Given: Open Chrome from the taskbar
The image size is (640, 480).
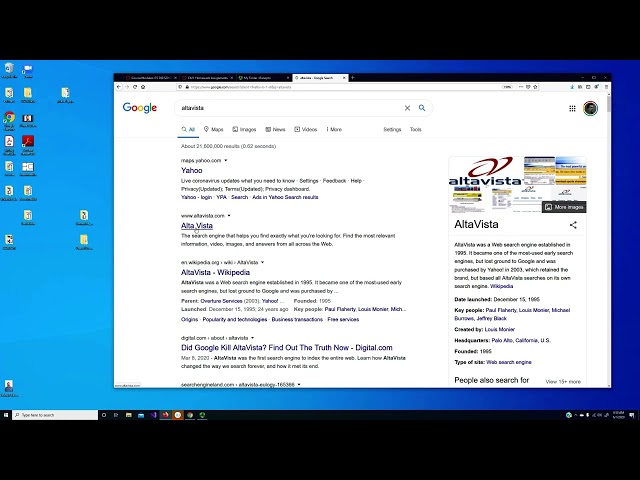Looking at the screenshot, I should [190, 415].
